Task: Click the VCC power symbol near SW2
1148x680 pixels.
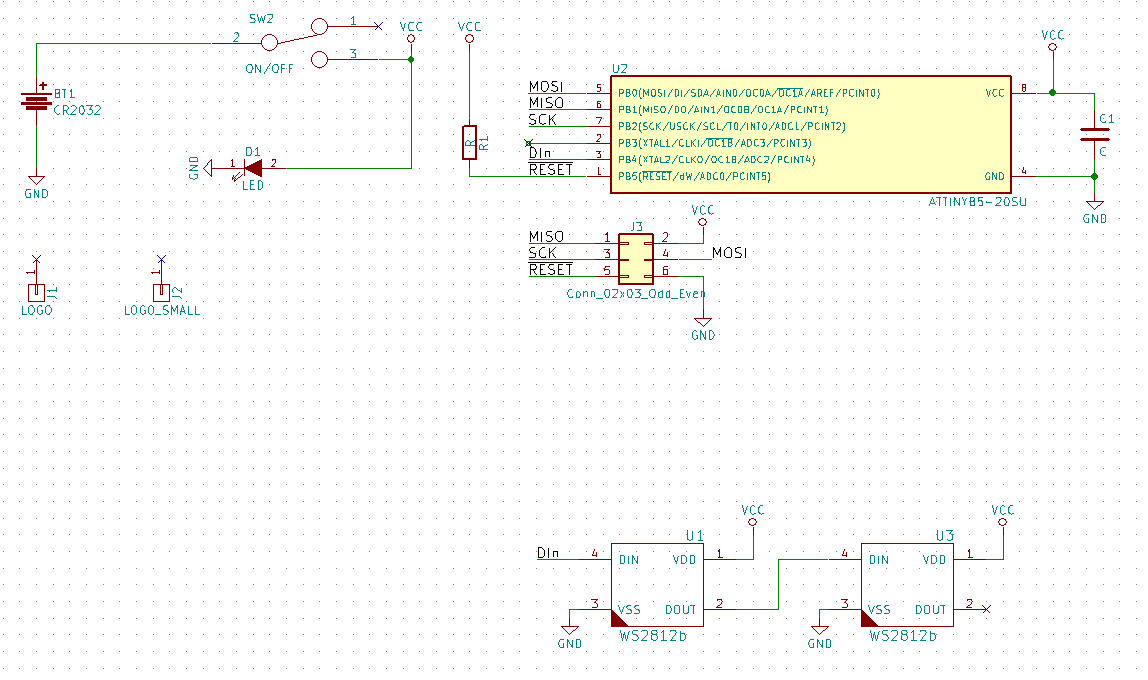Action: coord(411,32)
